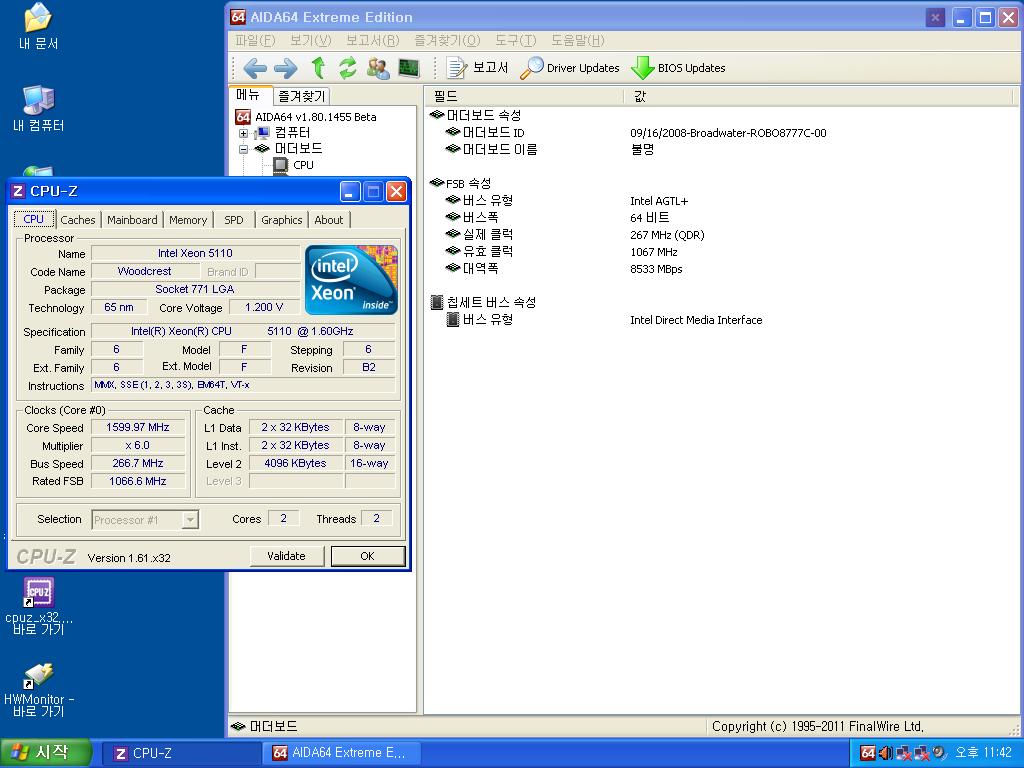
Task: Click the Intel Direct Media Interface value
Action: click(696, 320)
